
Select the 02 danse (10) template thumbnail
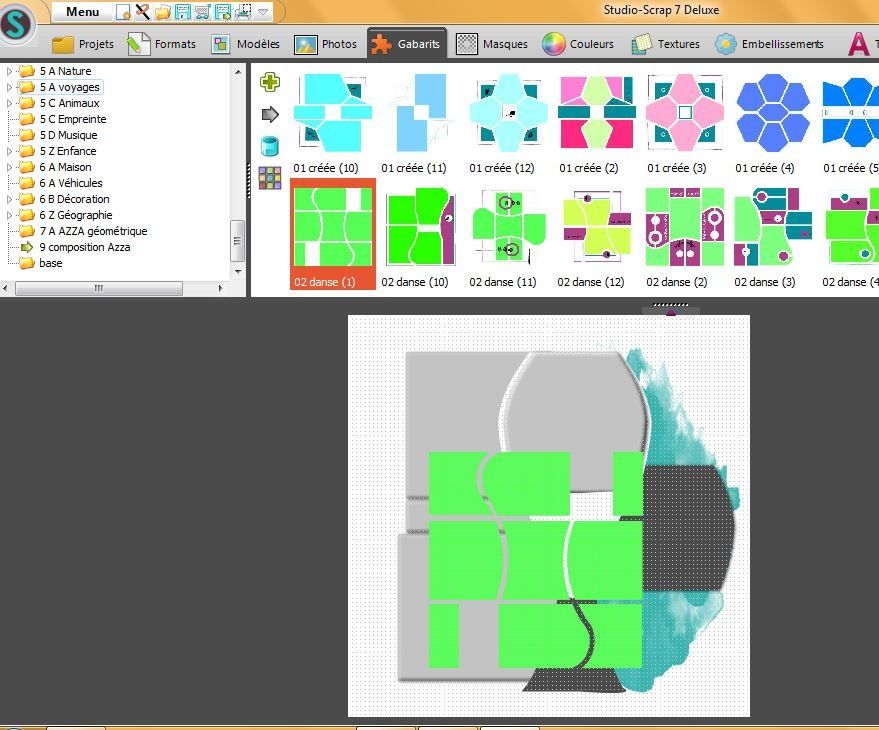click(420, 227)
